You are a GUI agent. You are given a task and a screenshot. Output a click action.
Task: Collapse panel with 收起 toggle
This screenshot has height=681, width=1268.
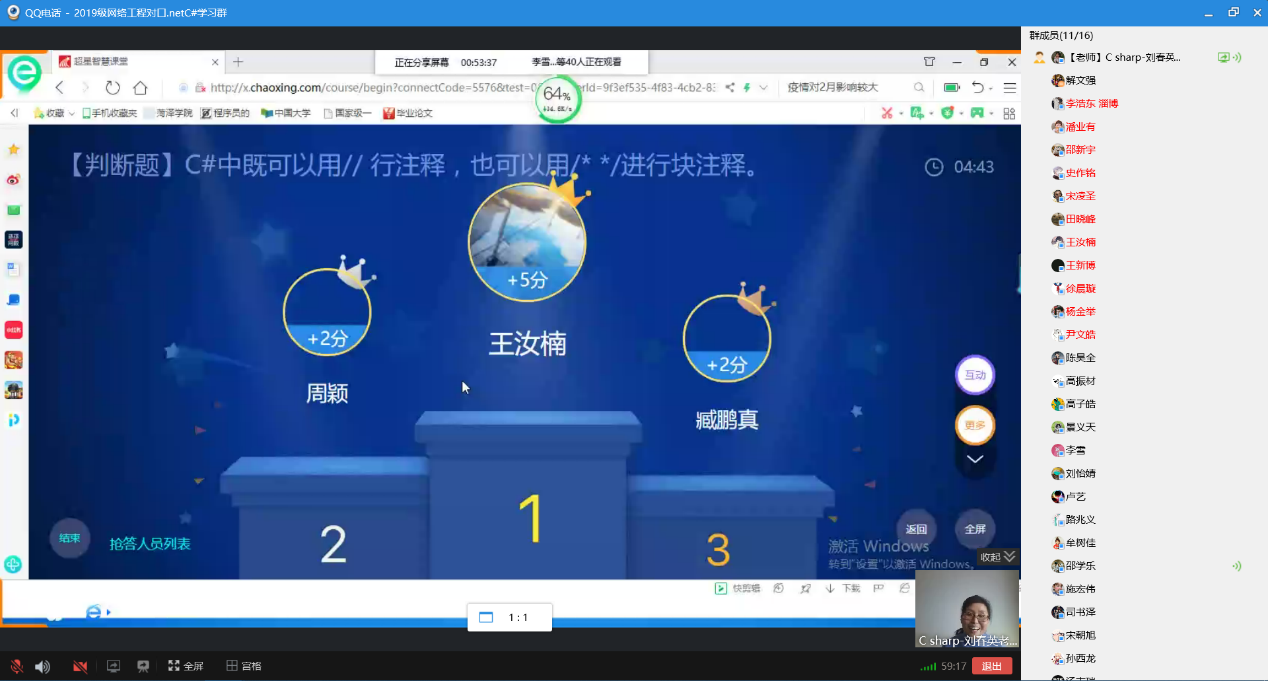pos(997,557)
